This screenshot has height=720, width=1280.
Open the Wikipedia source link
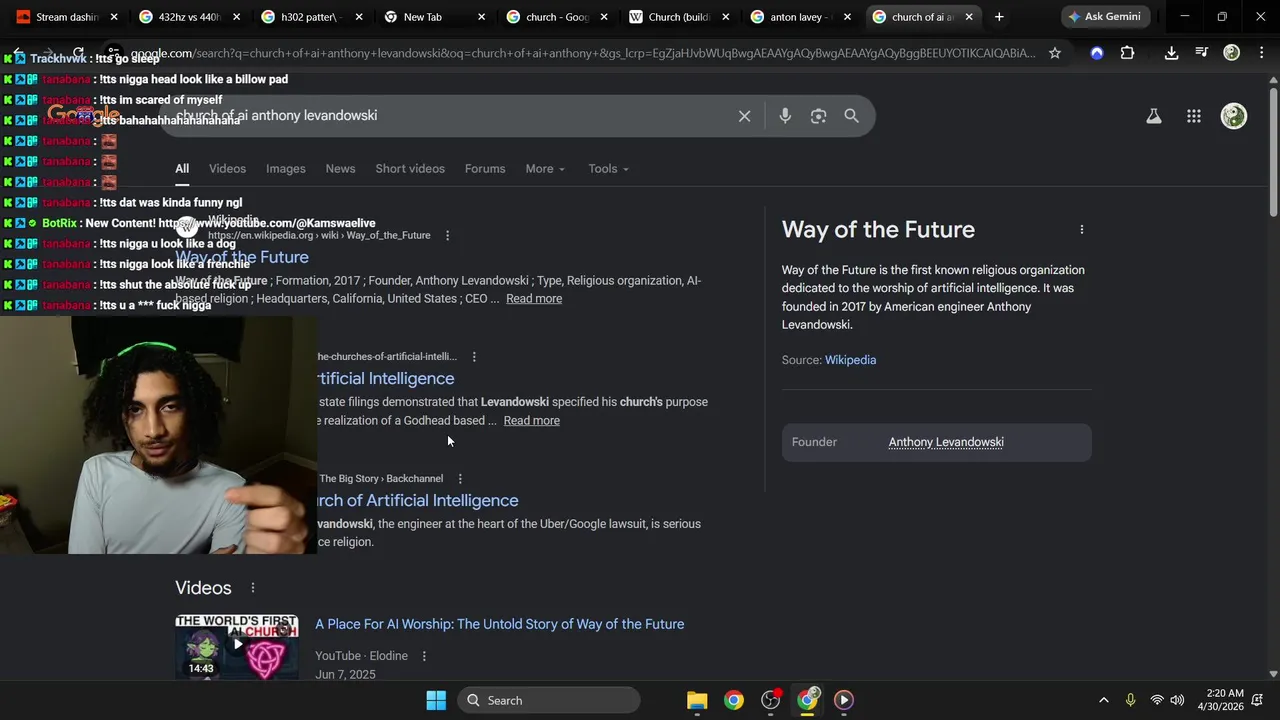point(850,360)
